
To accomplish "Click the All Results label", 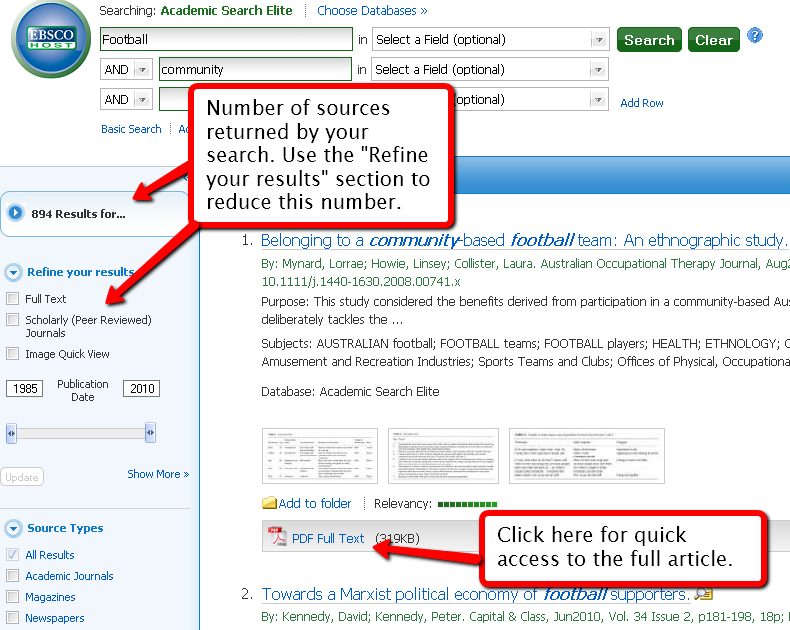I will (x=50, y=555).
